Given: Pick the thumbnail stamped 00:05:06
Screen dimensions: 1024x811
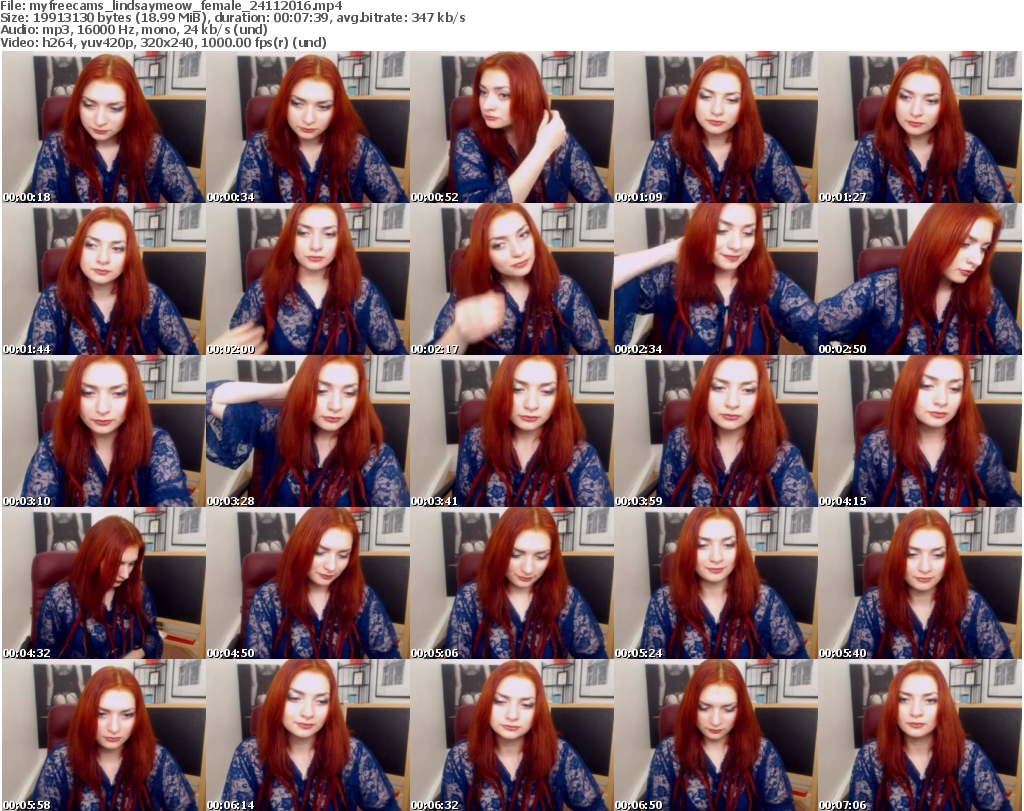Looking at the screenshot, I should pos(511,583).
